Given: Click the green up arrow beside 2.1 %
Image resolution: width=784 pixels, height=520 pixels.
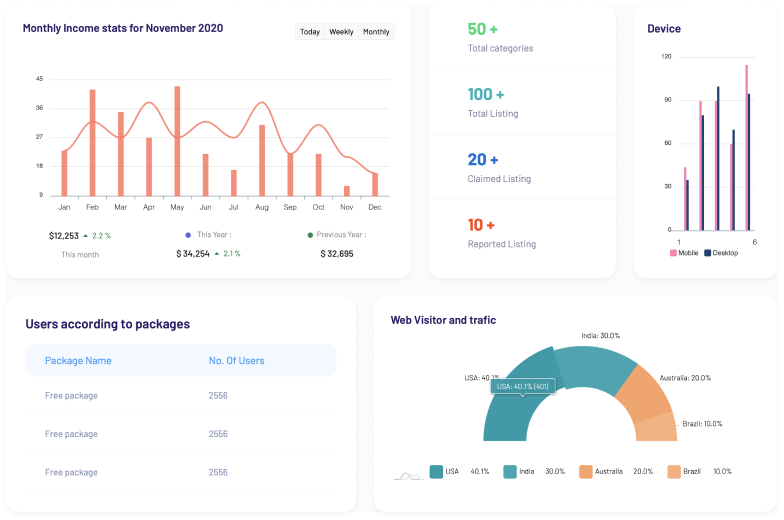Looking at the screenshot, I should point(216,254).
